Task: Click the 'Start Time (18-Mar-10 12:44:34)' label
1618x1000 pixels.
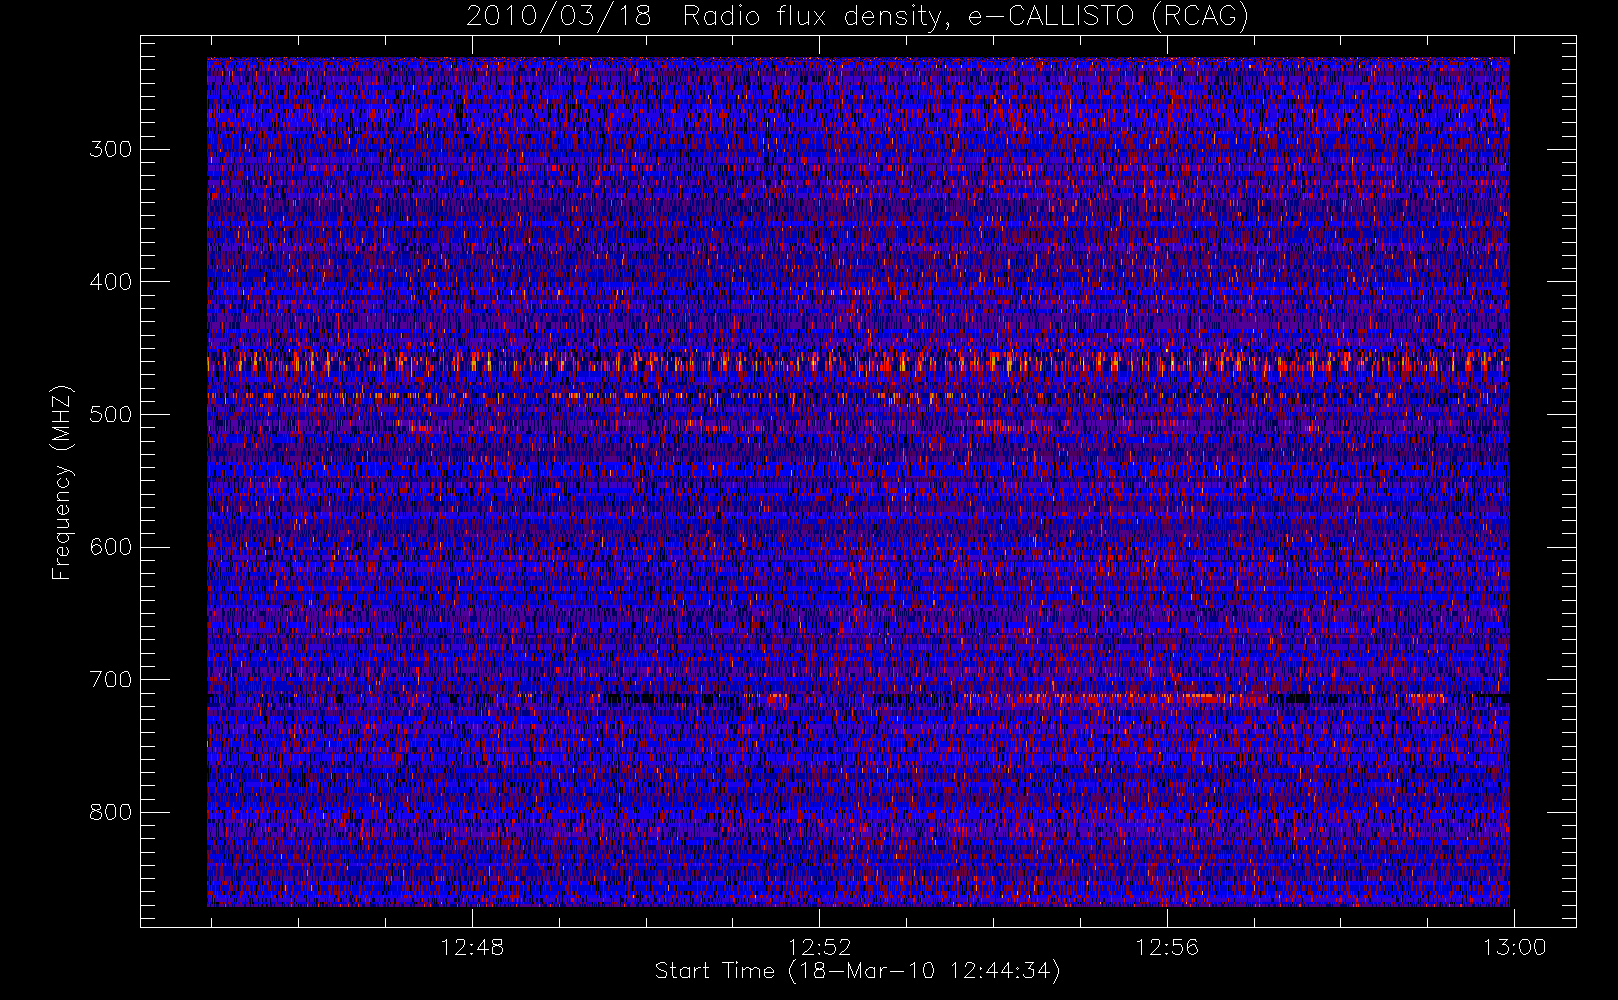Action: coord(858,971)
